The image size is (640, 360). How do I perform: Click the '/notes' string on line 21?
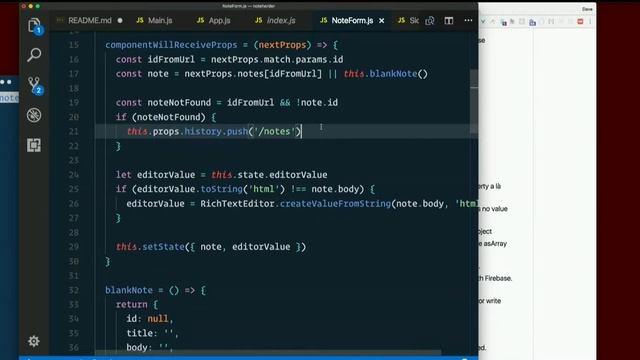274,131
